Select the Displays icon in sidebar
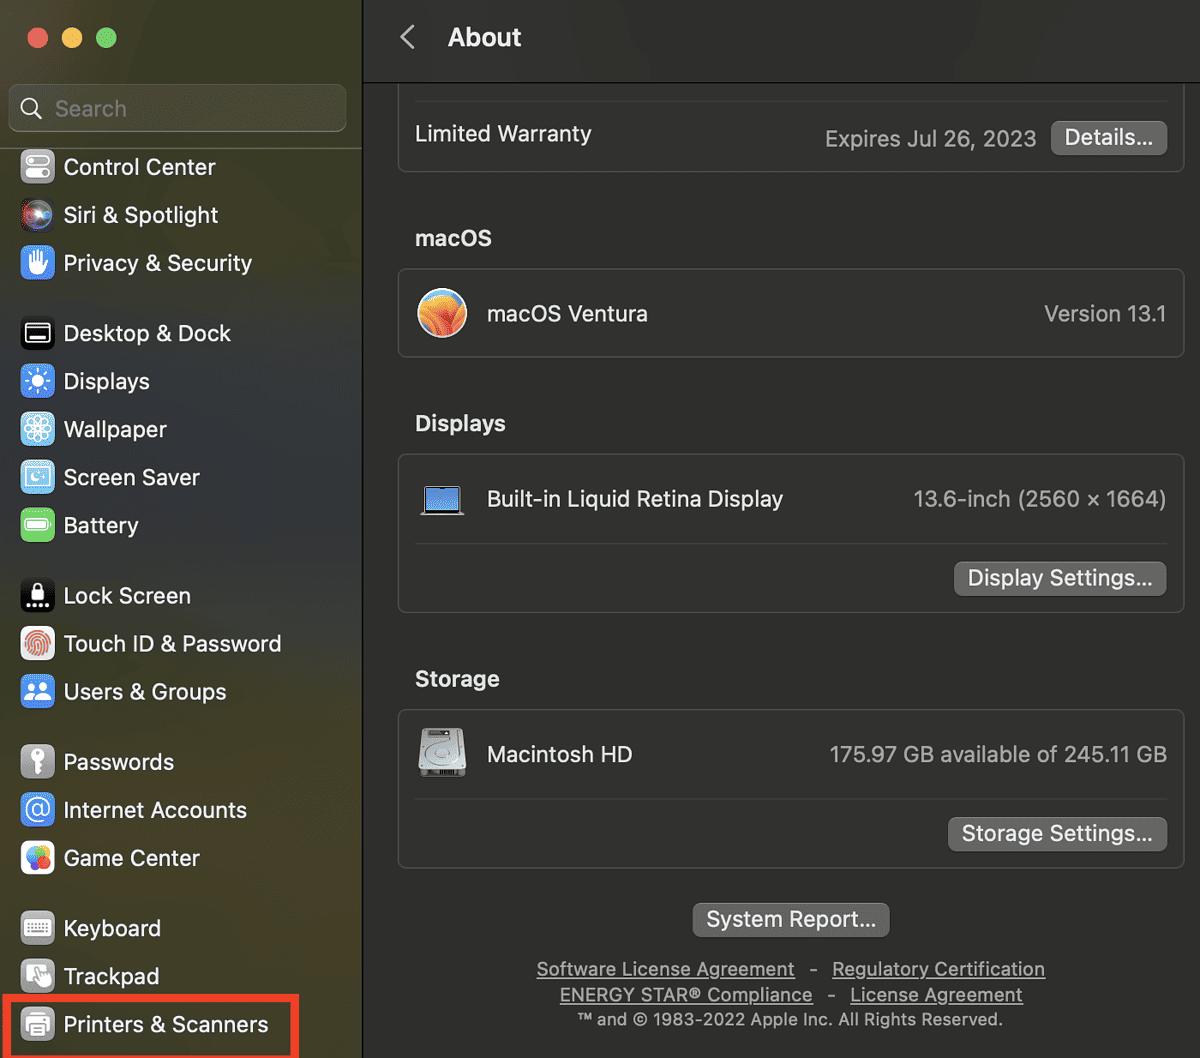 point(38,381)
